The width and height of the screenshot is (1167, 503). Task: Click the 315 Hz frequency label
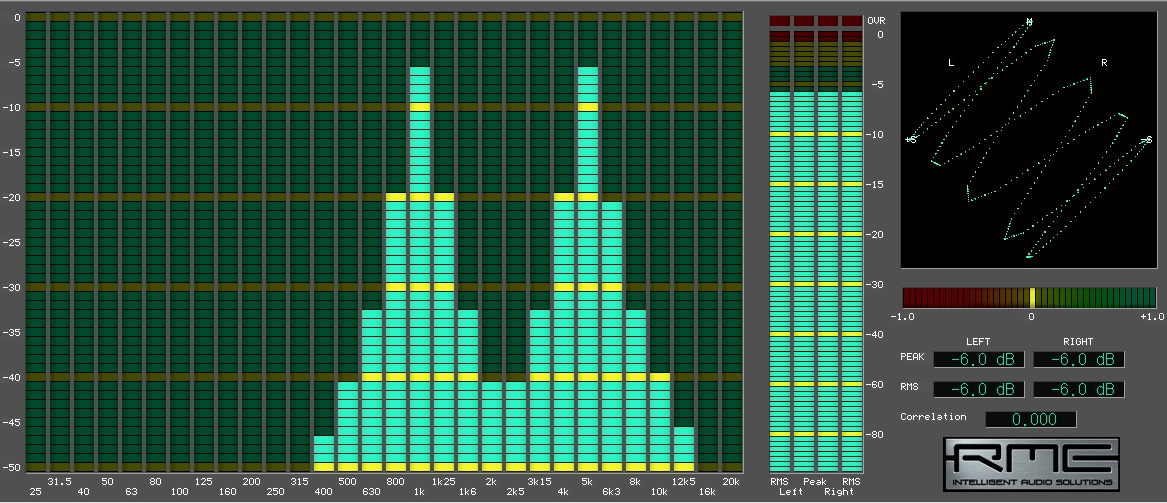coord(300,481)
